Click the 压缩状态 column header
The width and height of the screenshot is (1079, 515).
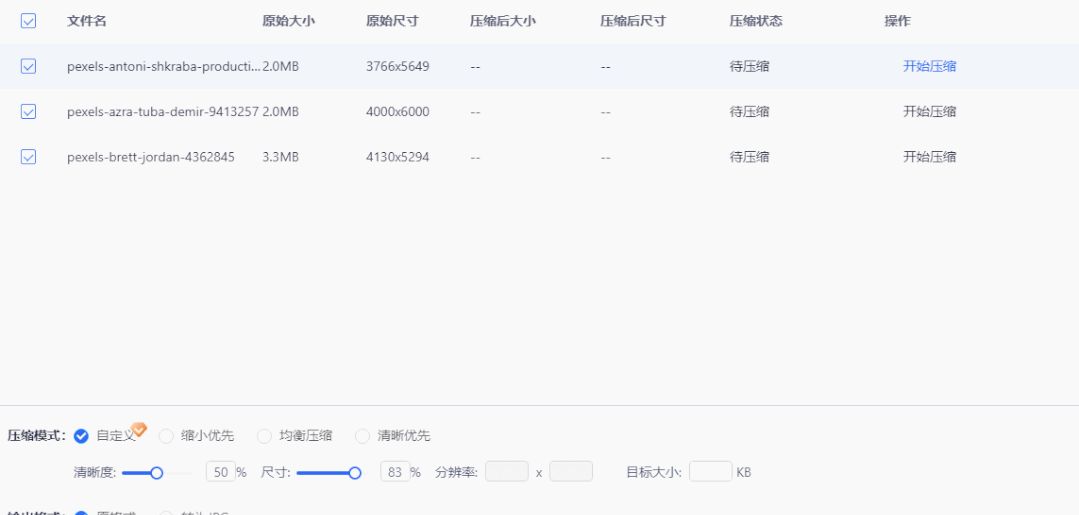pyautogui.click(x=756, y=21)
